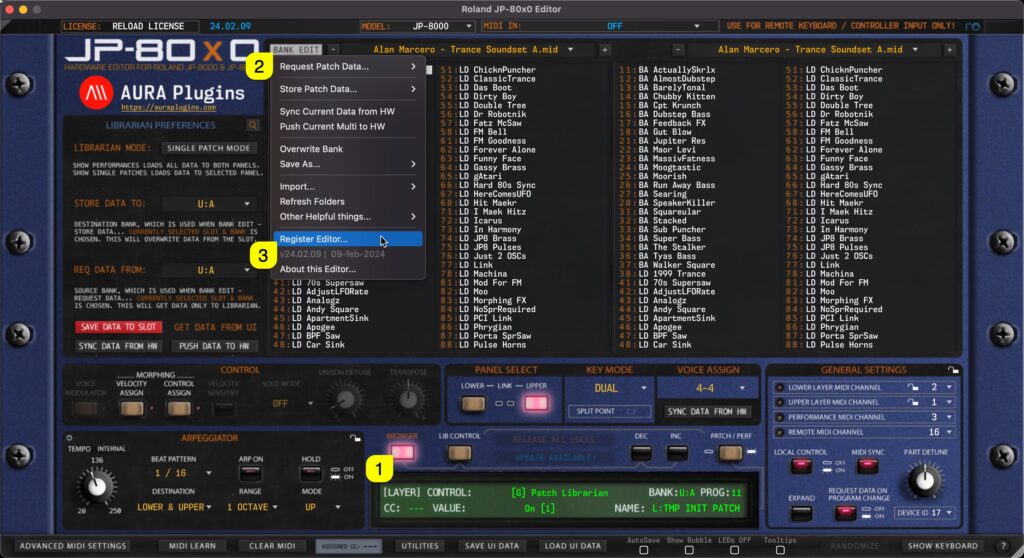Click Lower Layer MIDI Channel lock icon
1024x558 pixels.
(x=913, y=387)
